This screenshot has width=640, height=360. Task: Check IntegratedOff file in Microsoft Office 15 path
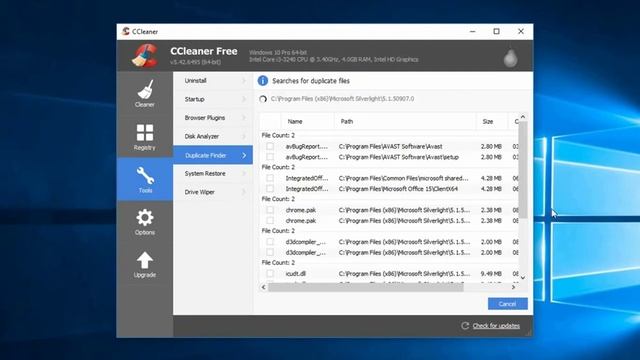[x=270, y=189]
